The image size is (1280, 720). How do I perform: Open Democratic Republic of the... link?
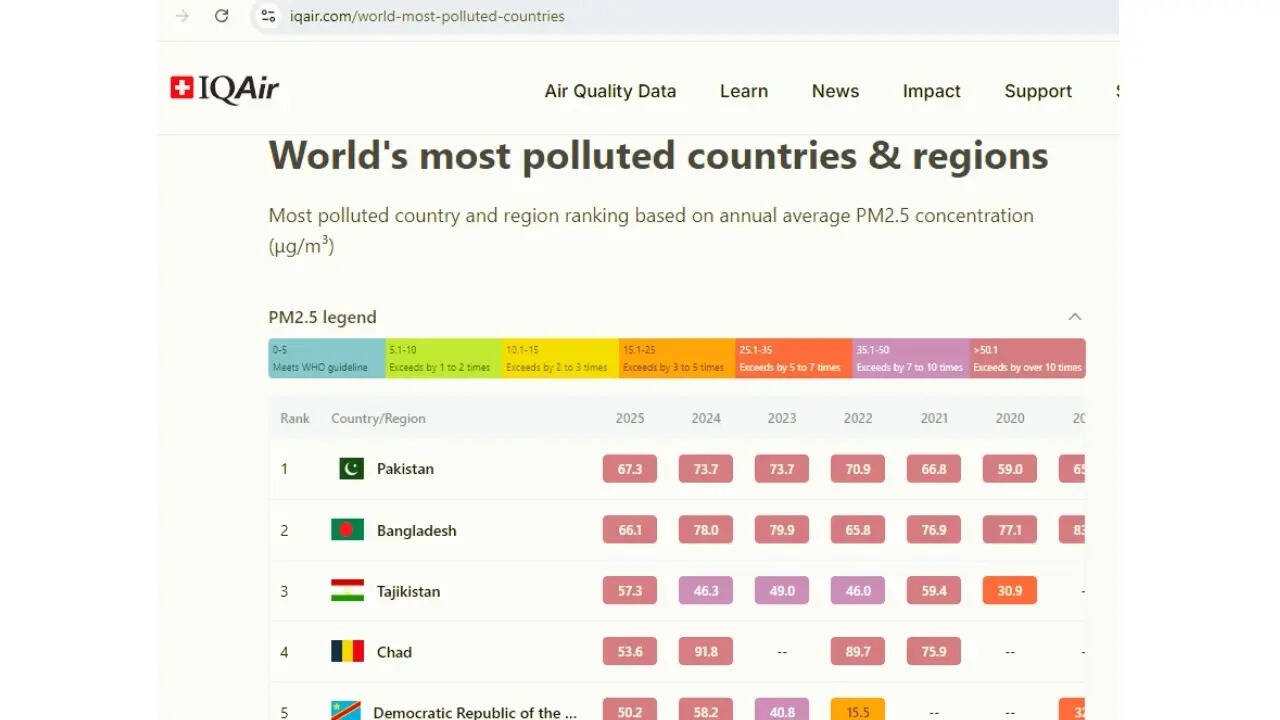point(475,713)
